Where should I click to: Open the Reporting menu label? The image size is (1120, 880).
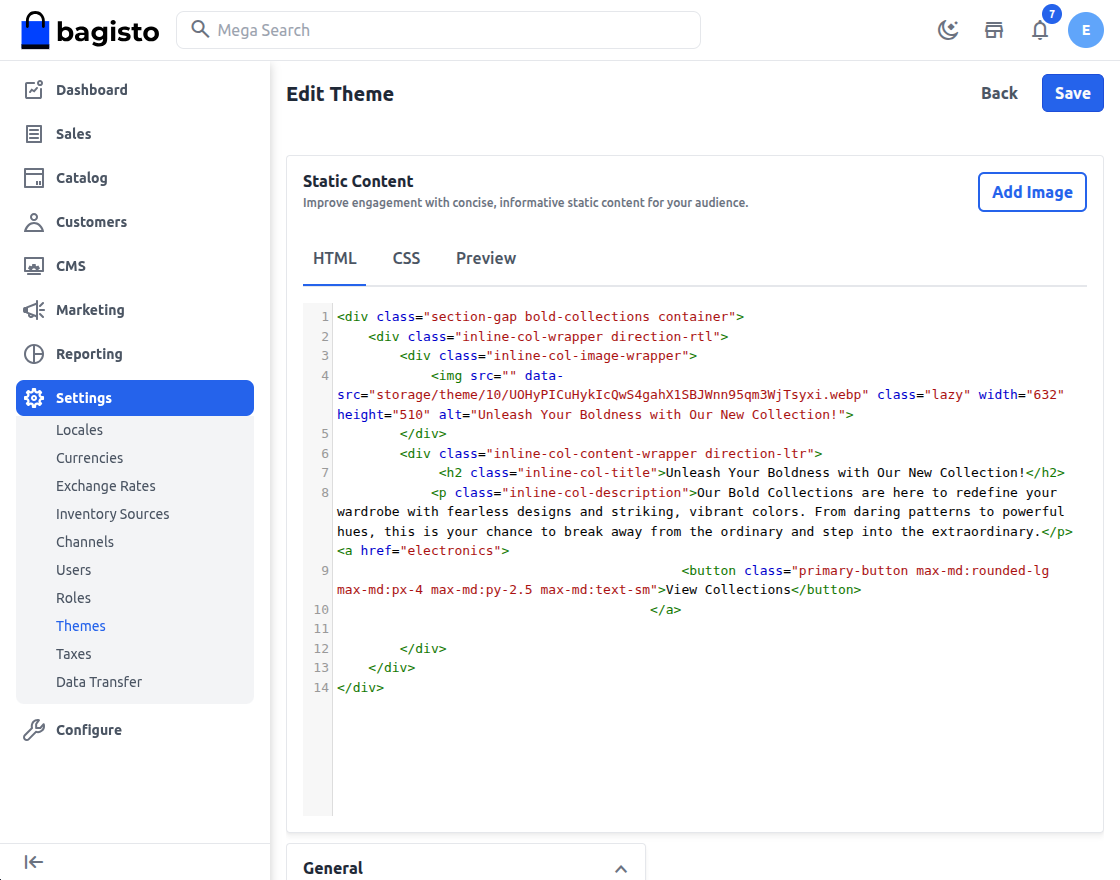pyautogui.click(x=89, y=354)
